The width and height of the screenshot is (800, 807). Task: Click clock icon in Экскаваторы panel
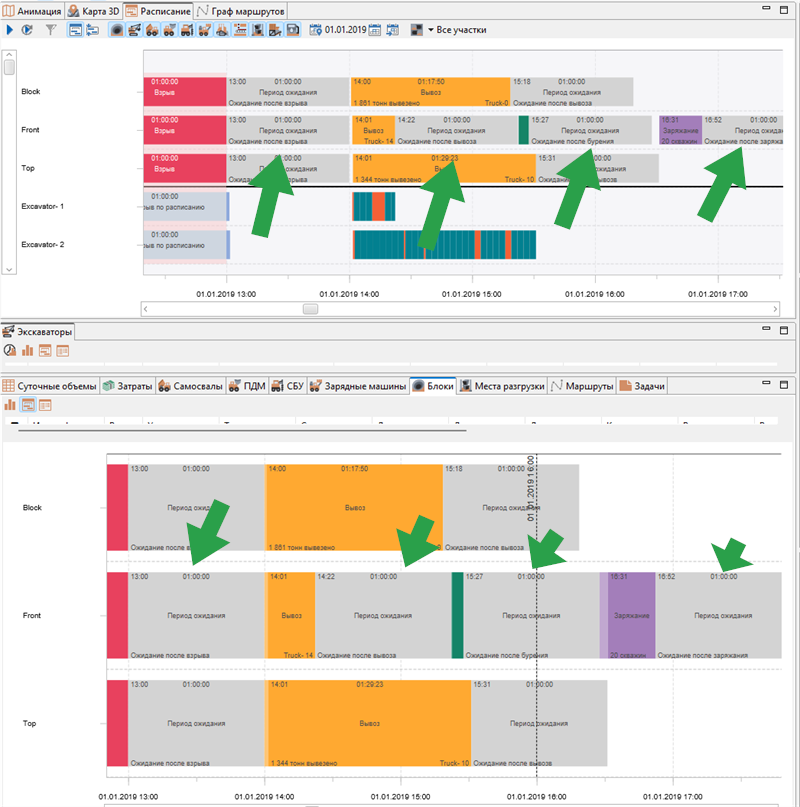pos(10,350)
